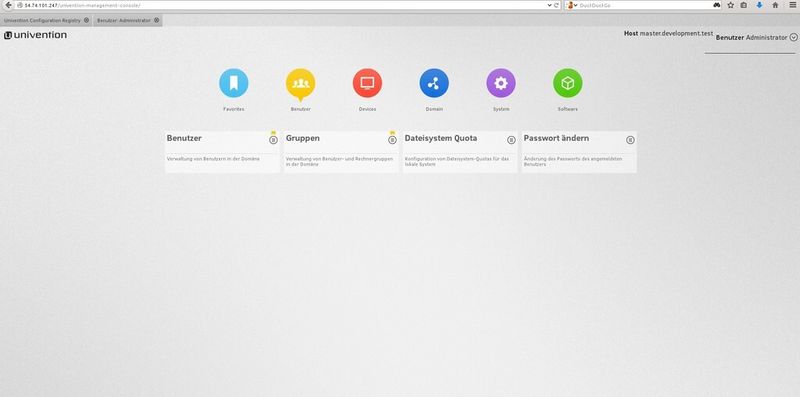Open the purple System category
Screen dimensions: 800x397
tap(501, 83)
